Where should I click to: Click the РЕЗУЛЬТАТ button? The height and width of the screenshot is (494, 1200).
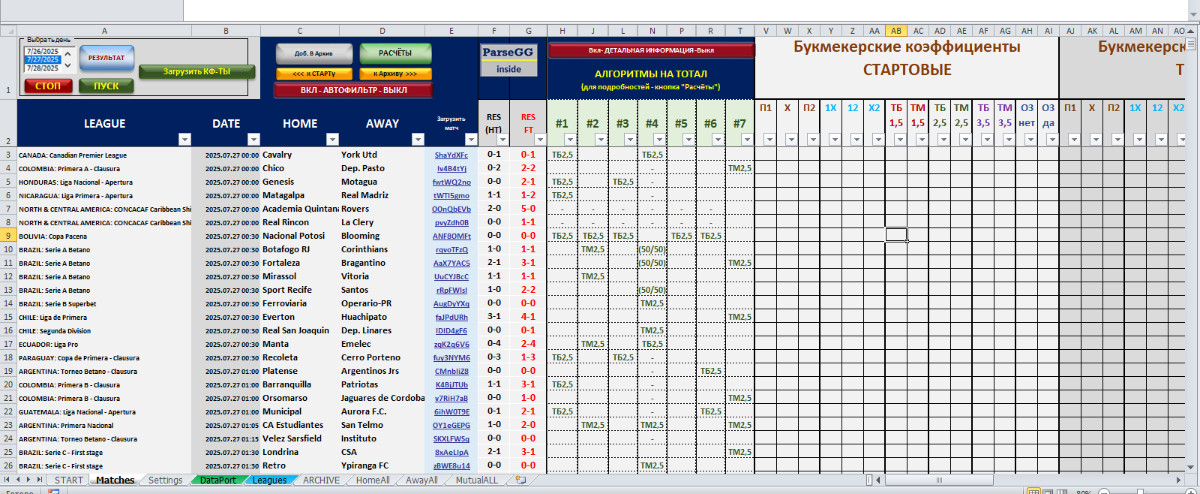click(105, 59)
